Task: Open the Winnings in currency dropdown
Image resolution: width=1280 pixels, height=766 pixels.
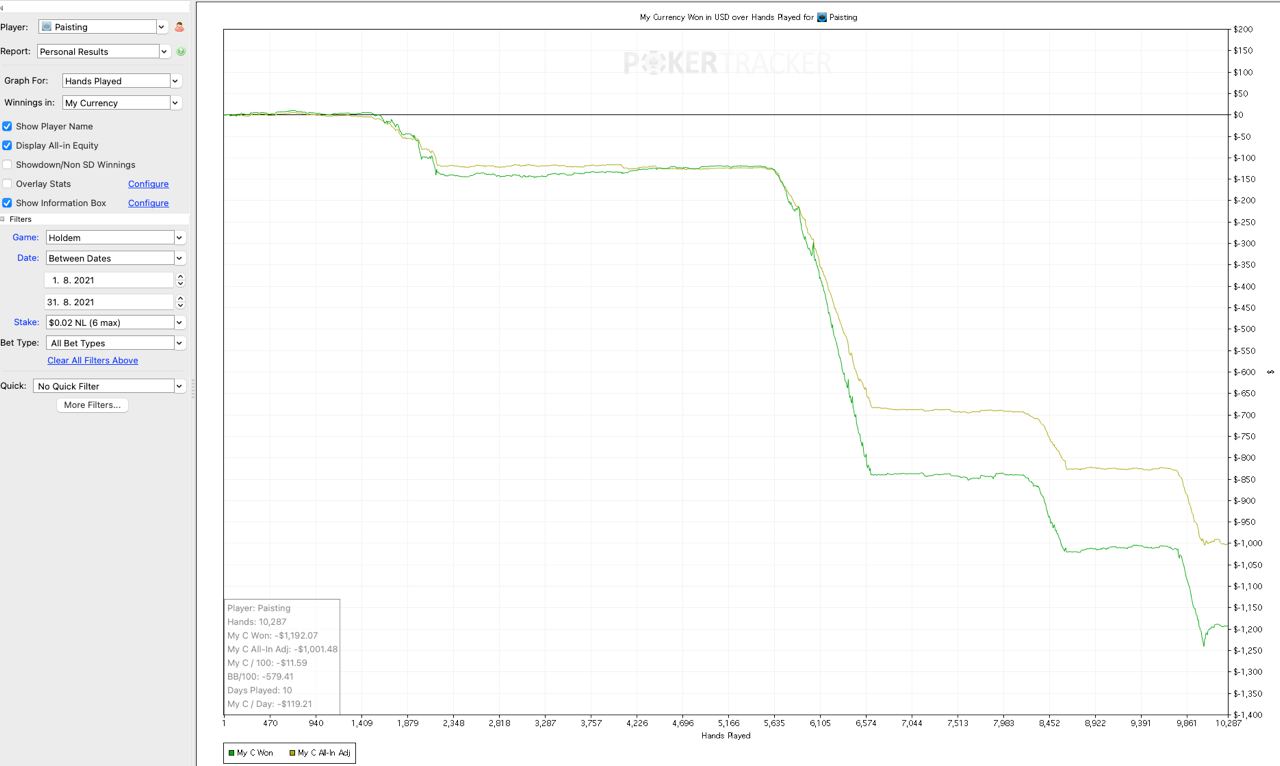Action: pos(120,103)
